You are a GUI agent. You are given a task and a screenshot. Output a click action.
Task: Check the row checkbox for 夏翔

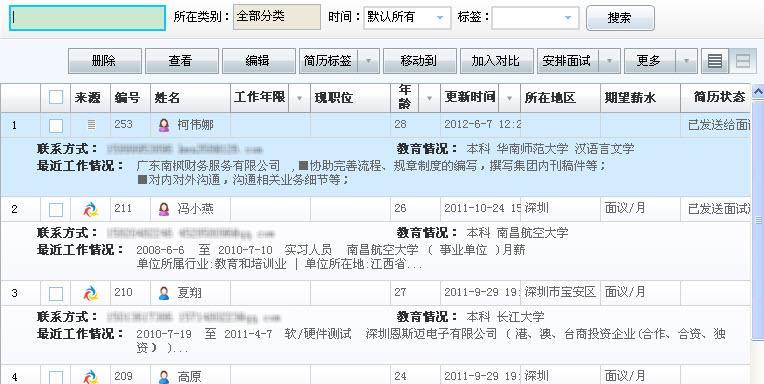pos(56,293)
